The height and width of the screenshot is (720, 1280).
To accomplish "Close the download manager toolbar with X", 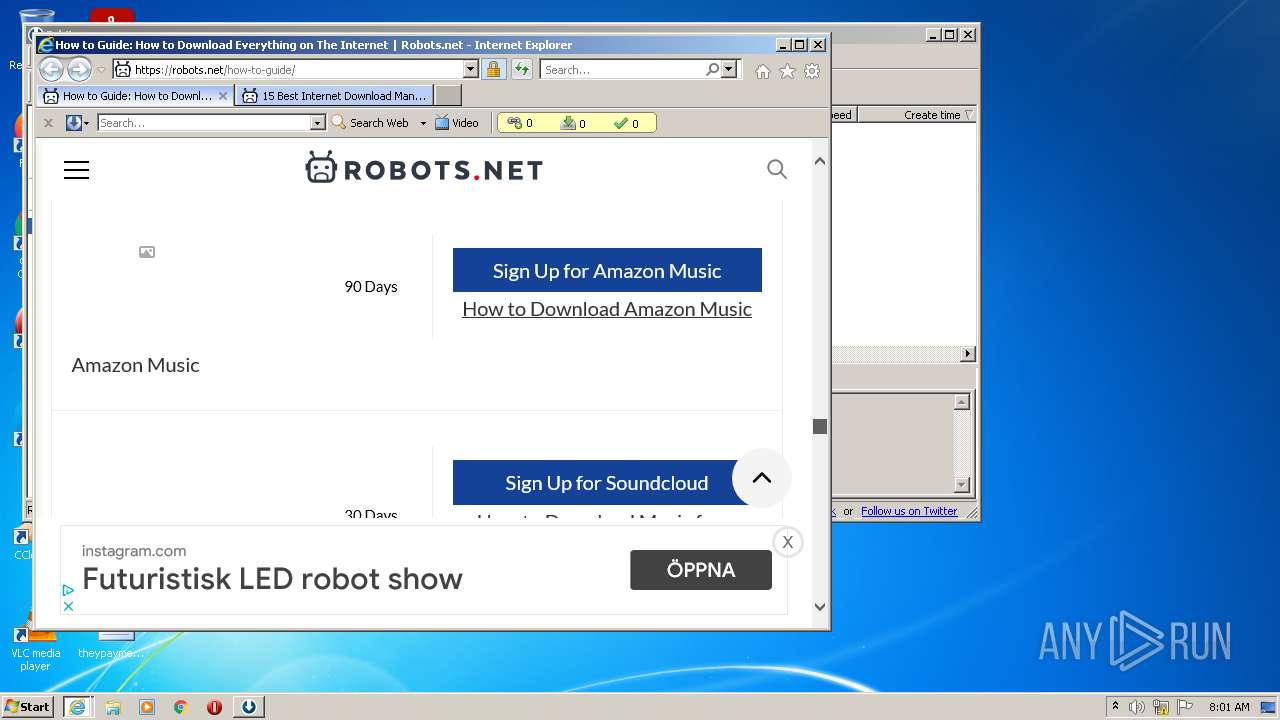I will (x=48, y=123).
